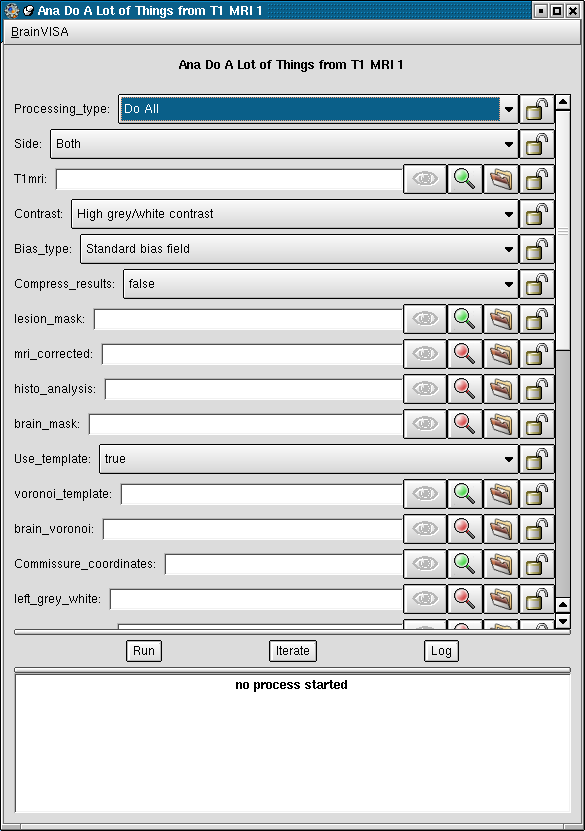Browse files with folder icon for lesion_mask
Screen dimensions: 585x831
click(501, 319)
